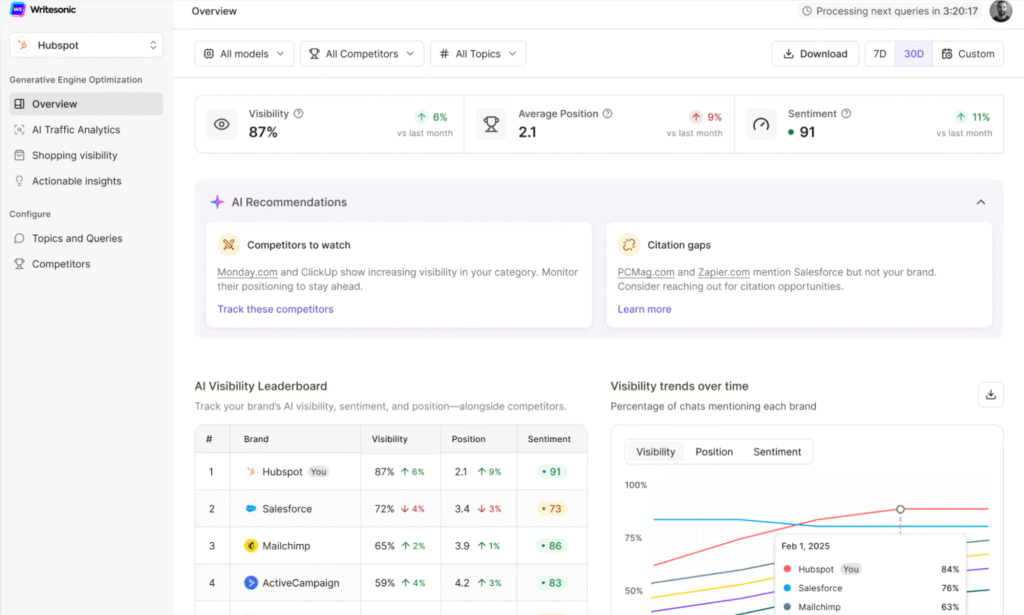Click the Average Position trophy icon
This screenshot has width=1024, height=615.
[x=491, y=124]
